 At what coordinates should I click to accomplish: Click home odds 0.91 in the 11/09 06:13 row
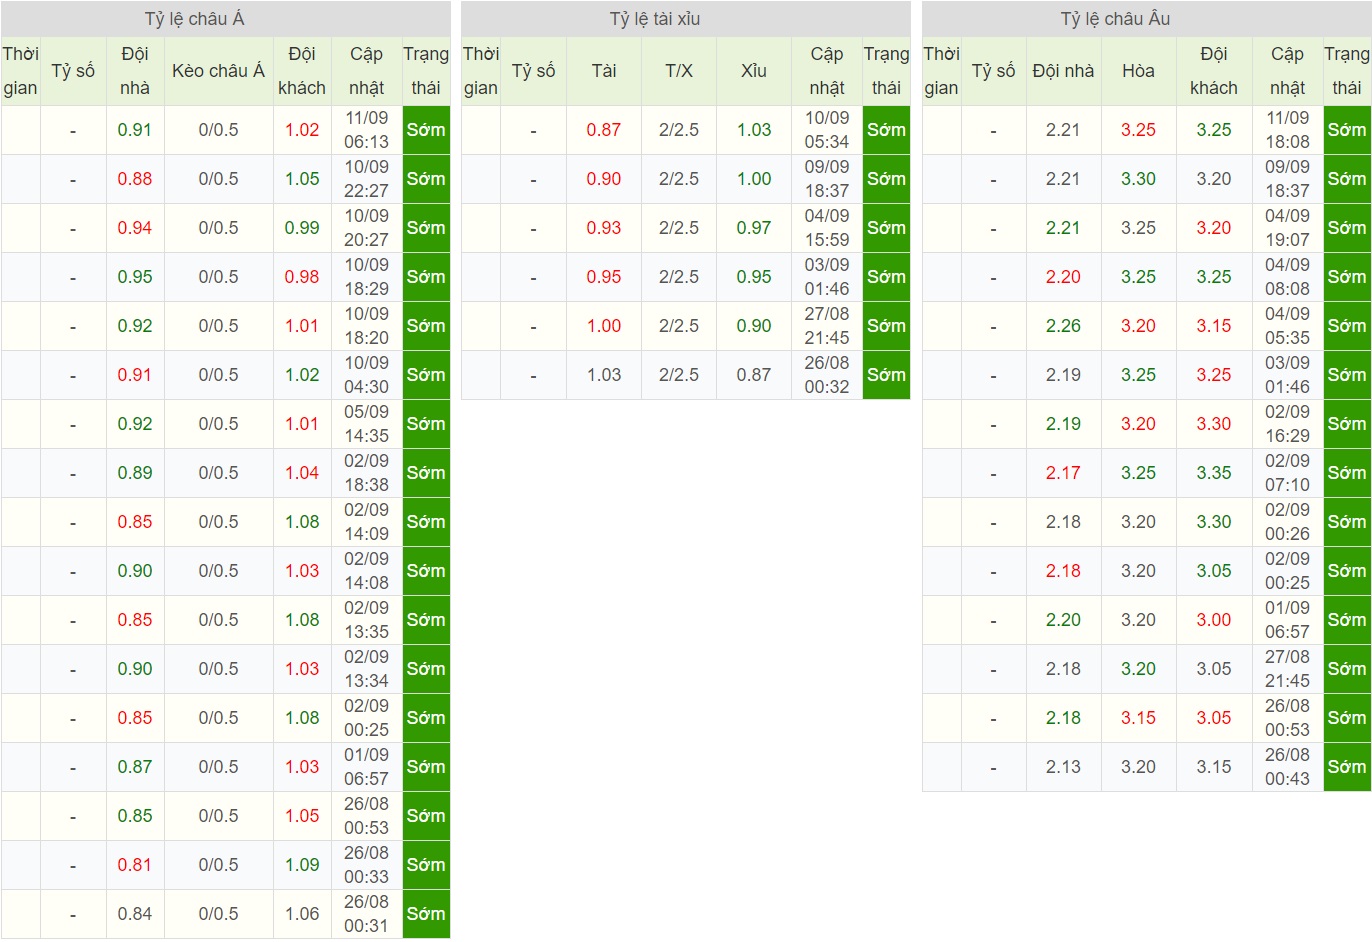point(135,130)
